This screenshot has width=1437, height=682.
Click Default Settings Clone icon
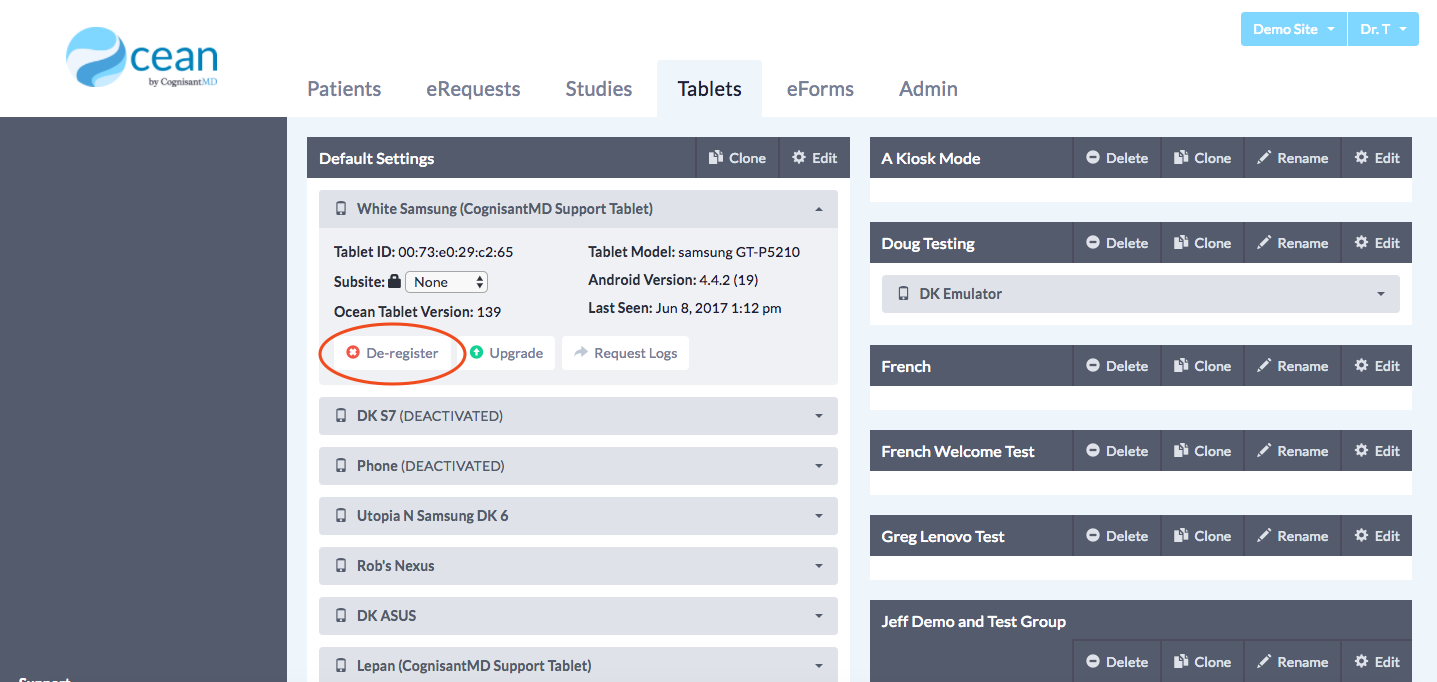pos(716,158)
